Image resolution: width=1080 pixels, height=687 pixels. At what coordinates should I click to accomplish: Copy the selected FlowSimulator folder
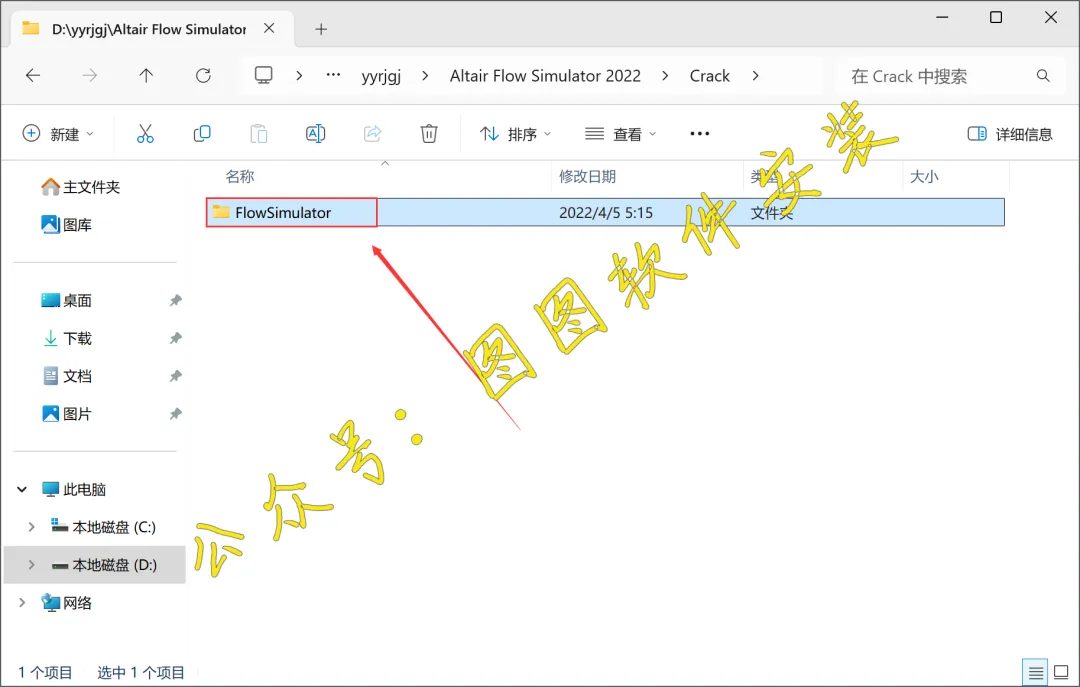pyautogui.click(x=202, y=134)
